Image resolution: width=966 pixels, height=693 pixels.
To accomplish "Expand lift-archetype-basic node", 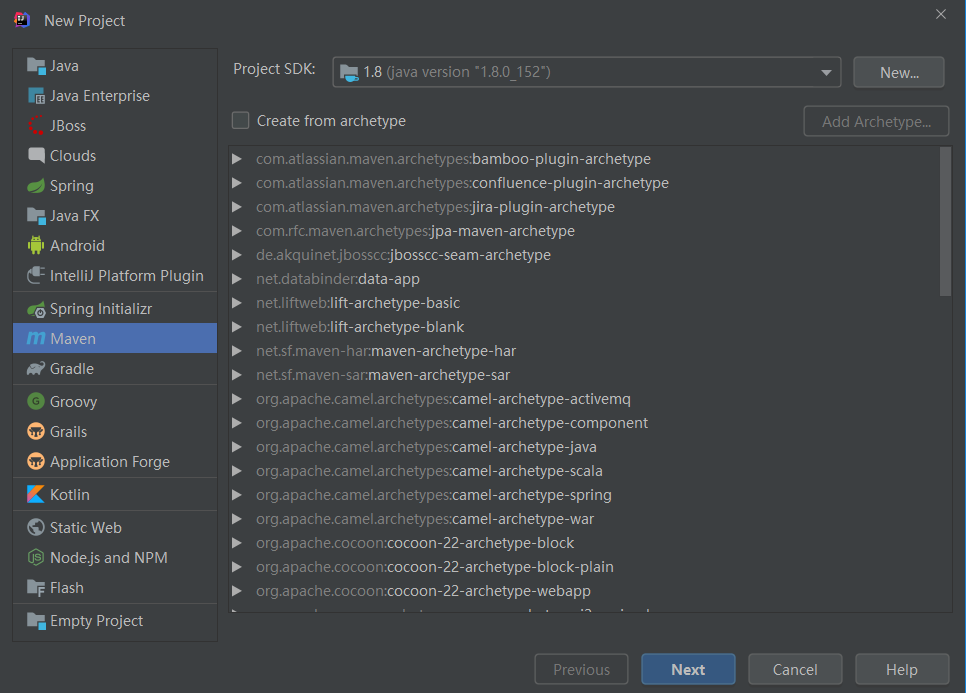I will pyautogui.click(x=237, y=303).
